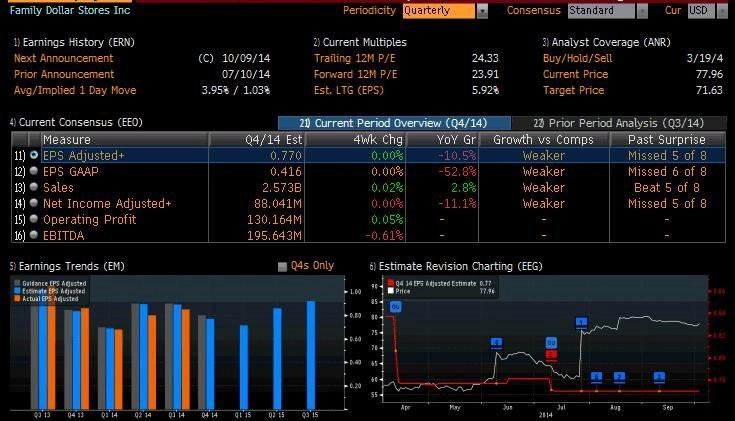735x421 pixels.
Task: Click the Q4/14 Est column header
Action: (x=257, y=140)
